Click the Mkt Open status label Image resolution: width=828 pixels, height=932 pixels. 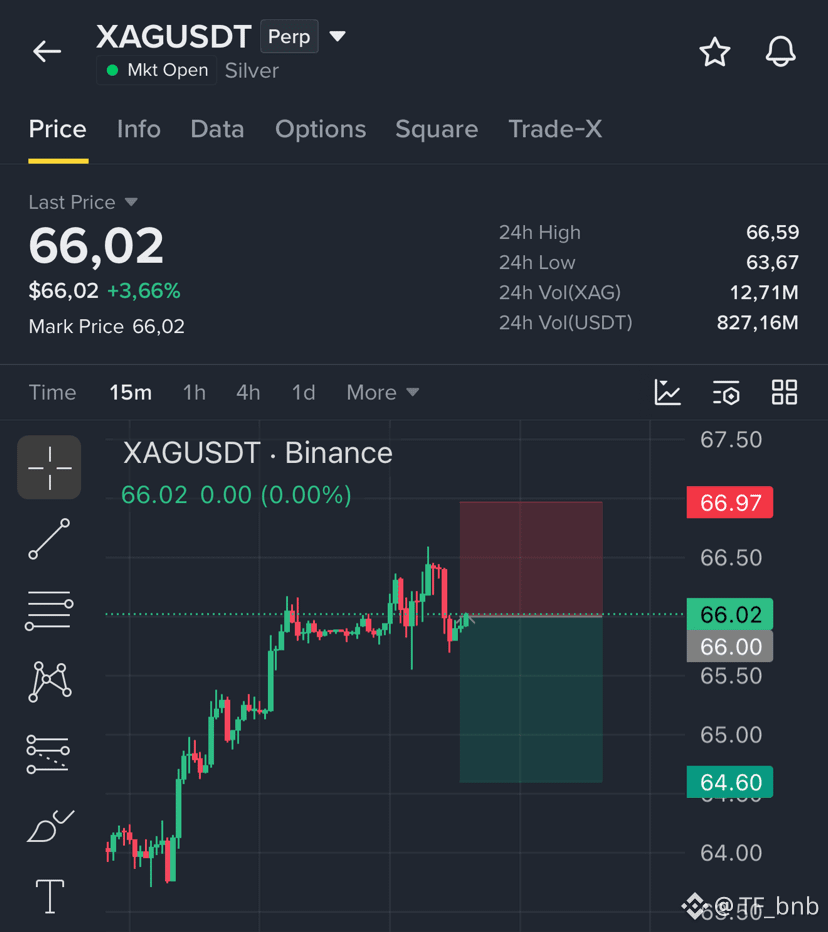[x=157, y=70]
